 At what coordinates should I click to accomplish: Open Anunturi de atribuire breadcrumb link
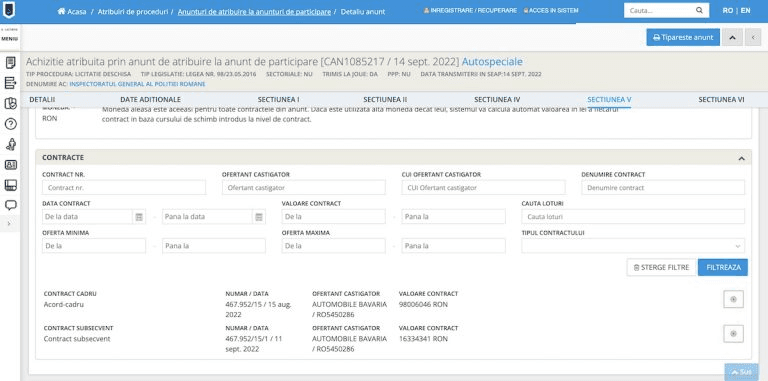254,11
